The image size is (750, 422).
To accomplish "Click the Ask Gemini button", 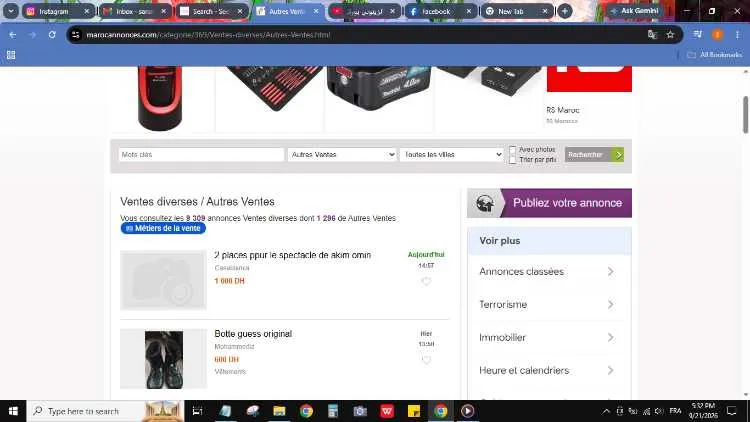I will 634,11.
